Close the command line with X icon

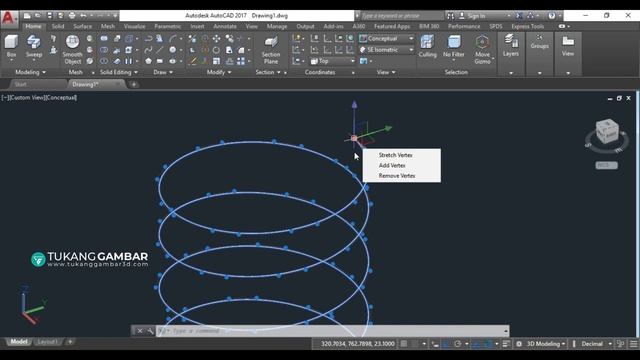point(140,331)
